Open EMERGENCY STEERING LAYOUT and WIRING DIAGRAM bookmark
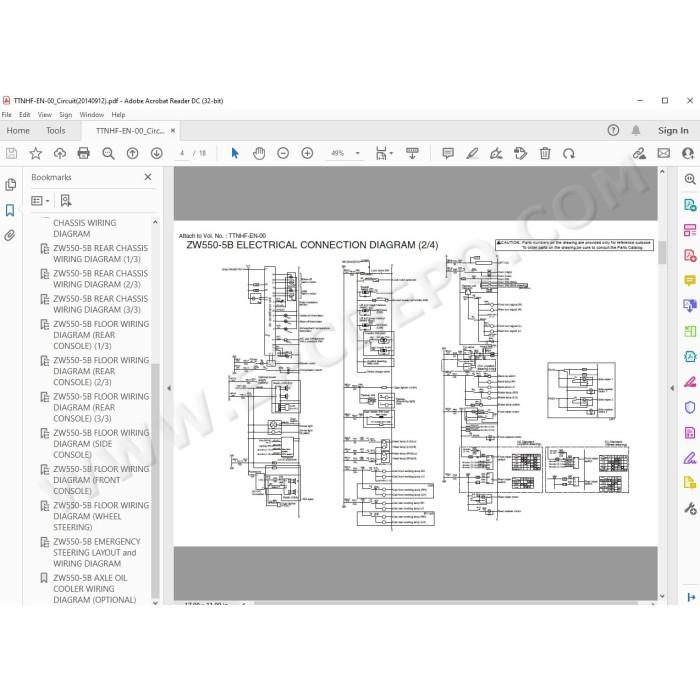The image size is (700, 700). pyautogui.click(x=96, y=553)
